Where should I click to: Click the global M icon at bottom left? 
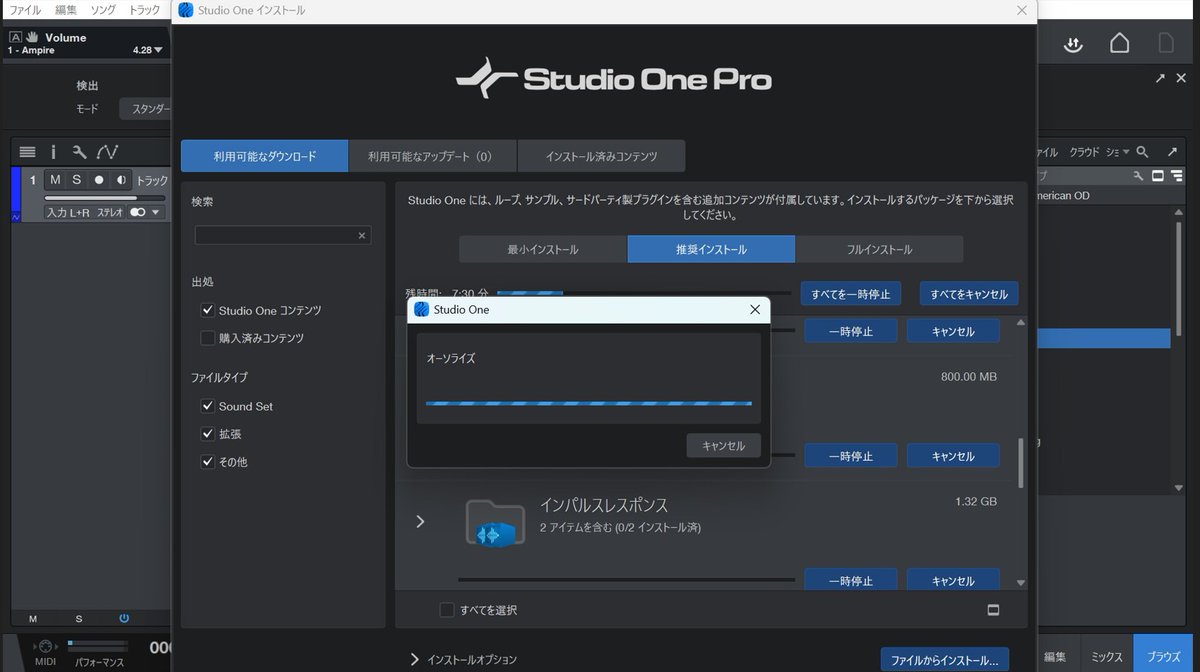pos(33,618)
